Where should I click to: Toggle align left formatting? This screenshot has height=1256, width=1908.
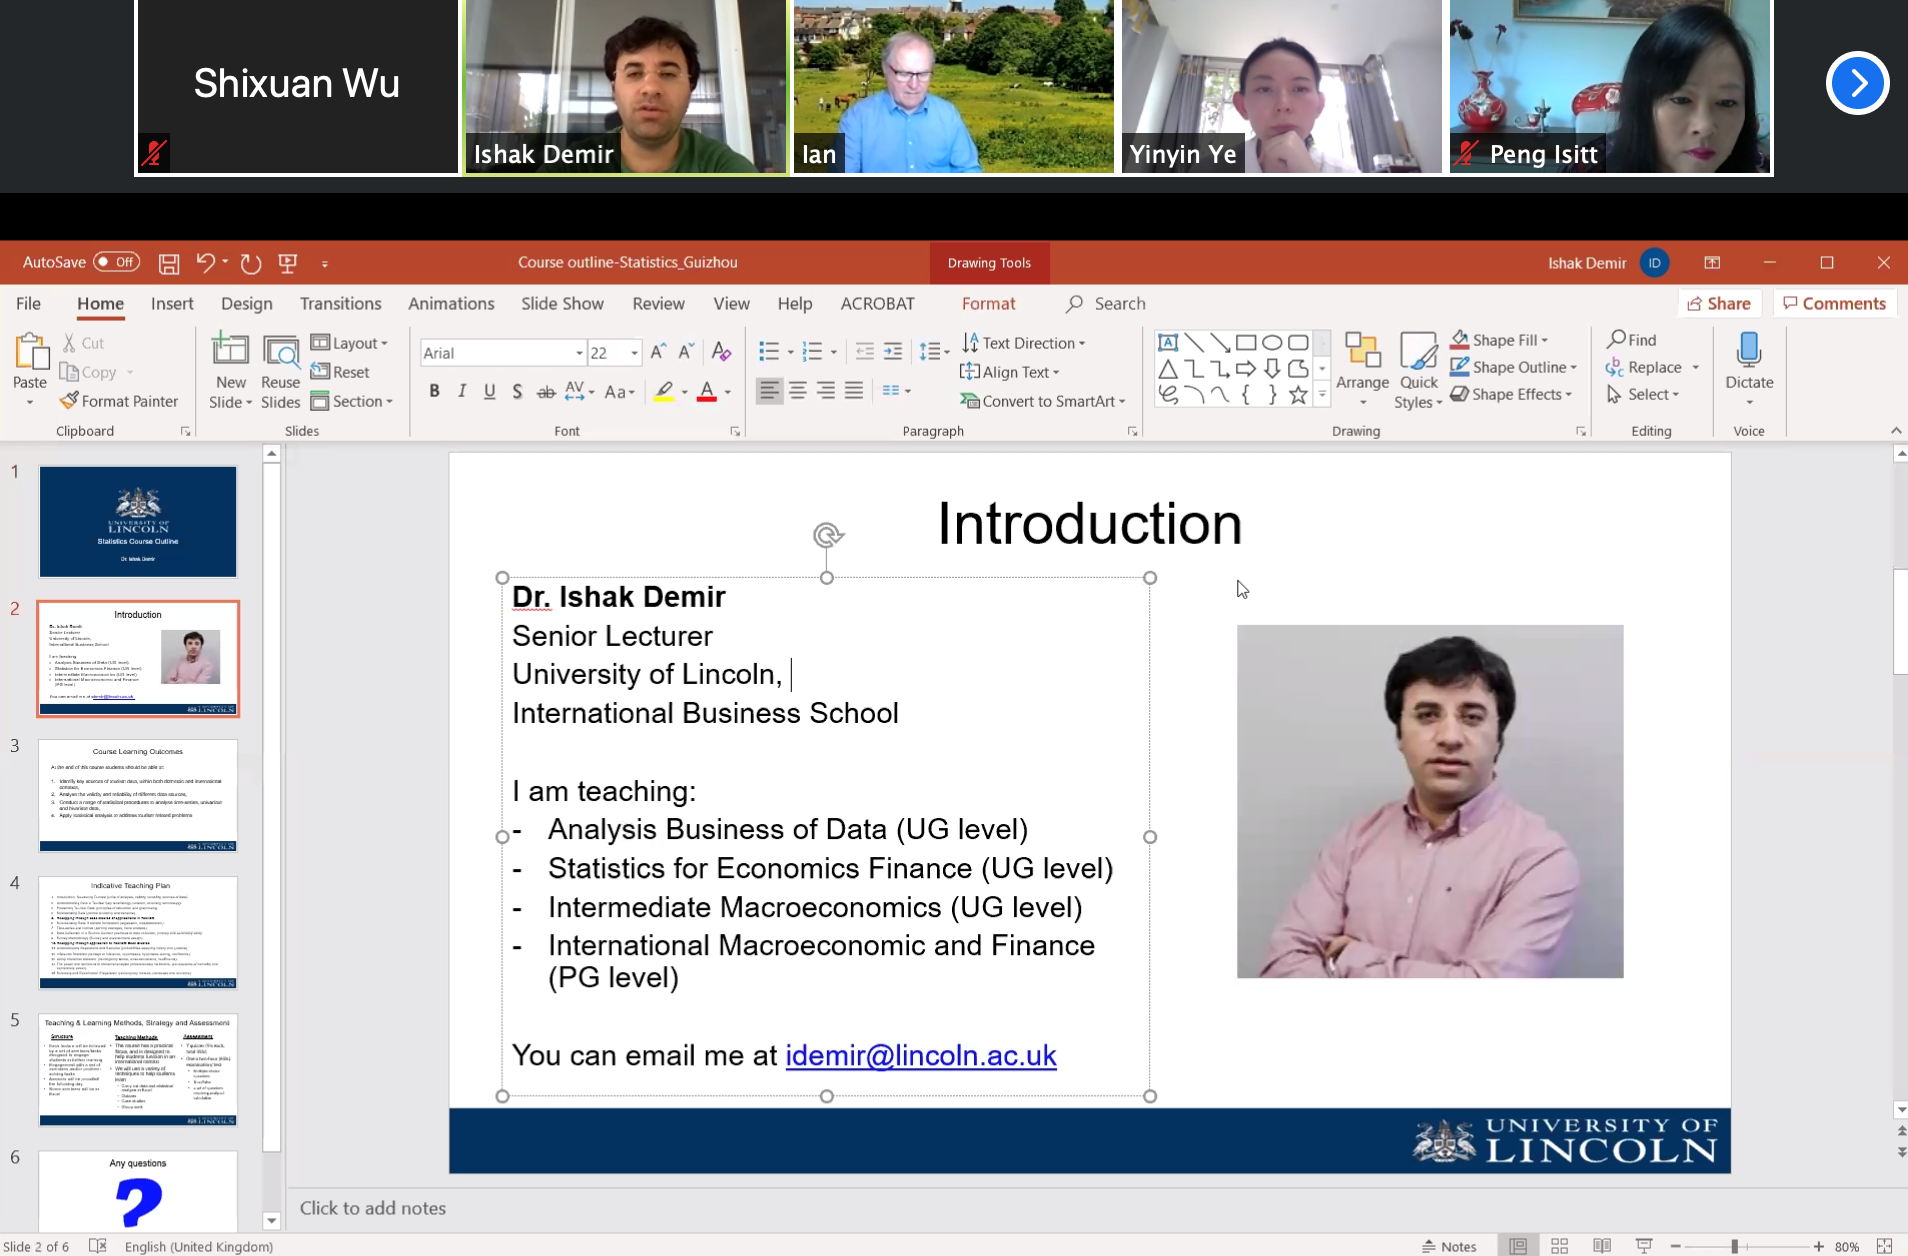[x=769, y=391]
